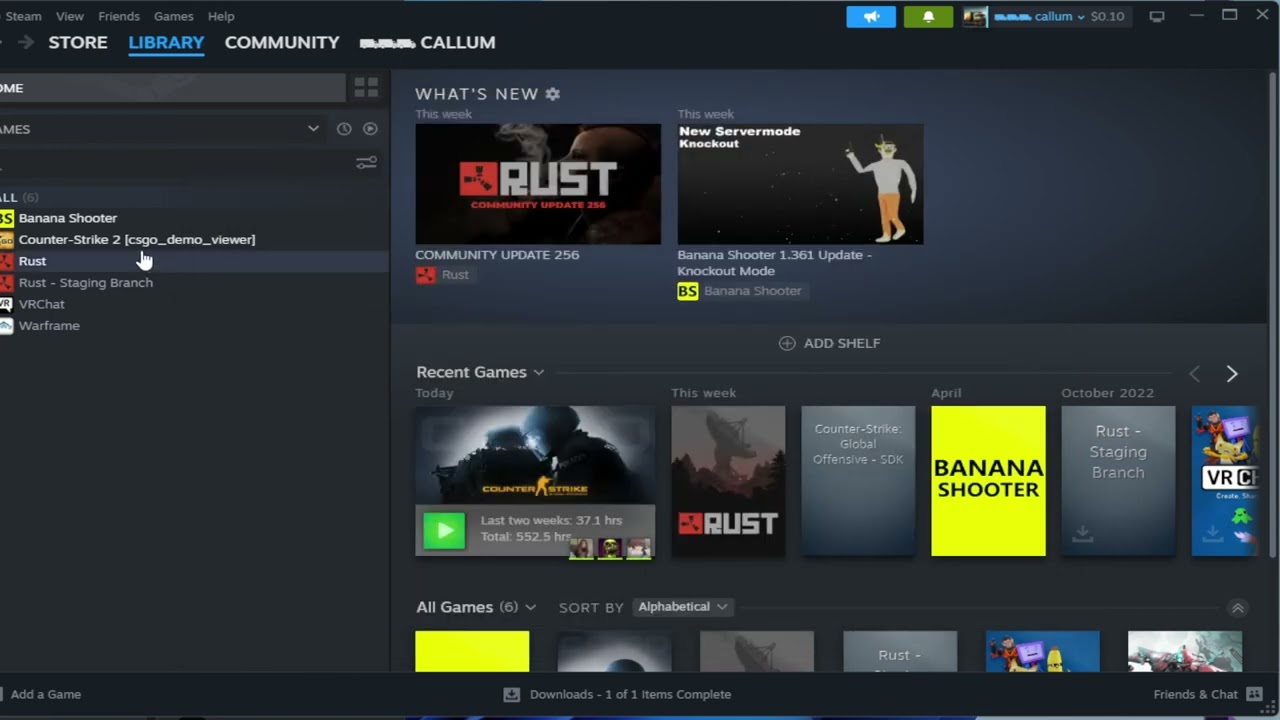Click Add a Game link
Viewport: 1280px width, 720px height.
[46, 694]
